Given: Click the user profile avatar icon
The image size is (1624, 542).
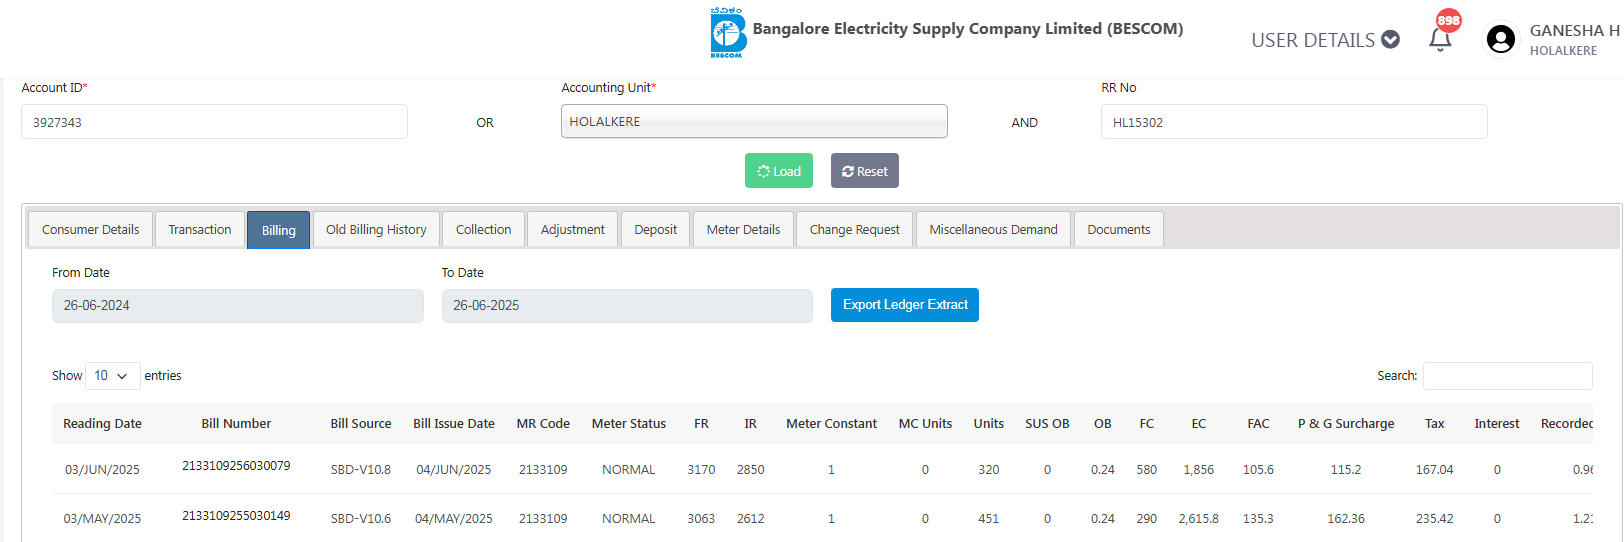Looking at the screenshot, I should coord(1500,39).
